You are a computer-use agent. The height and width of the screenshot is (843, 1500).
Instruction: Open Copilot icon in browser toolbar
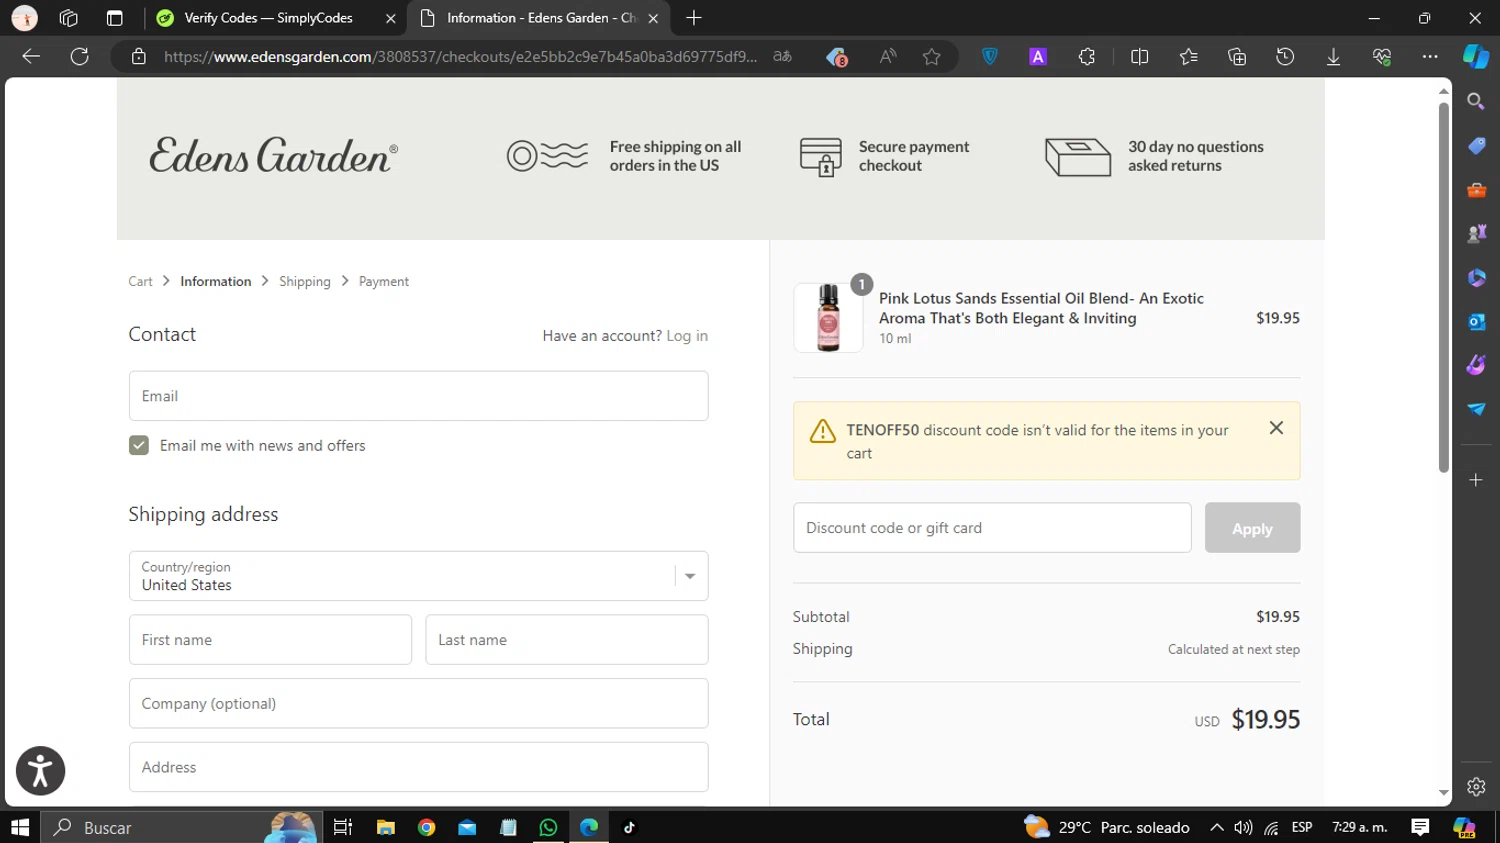click(x=1475, y=57)
